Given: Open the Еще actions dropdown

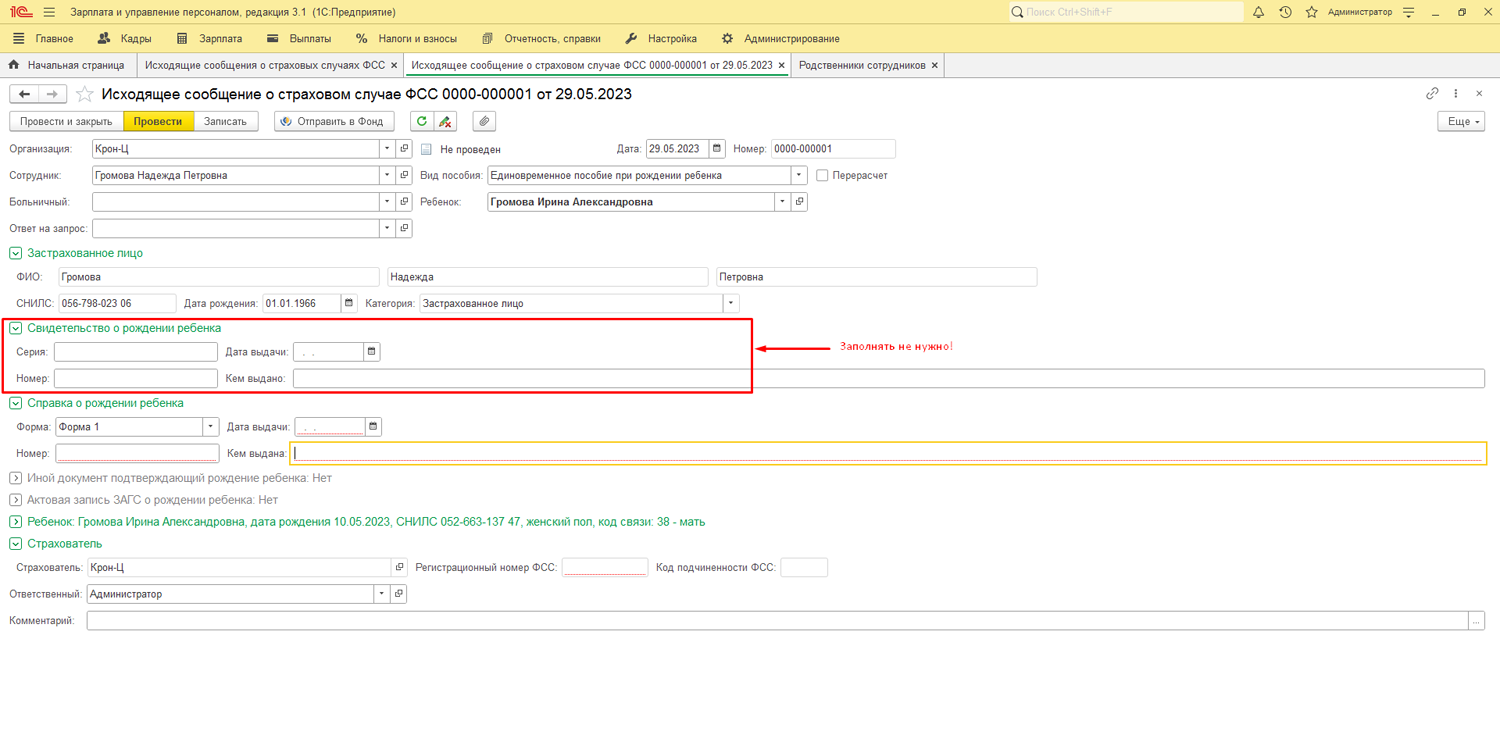Looking at the screenshot, I should (x=1460, y=122).
